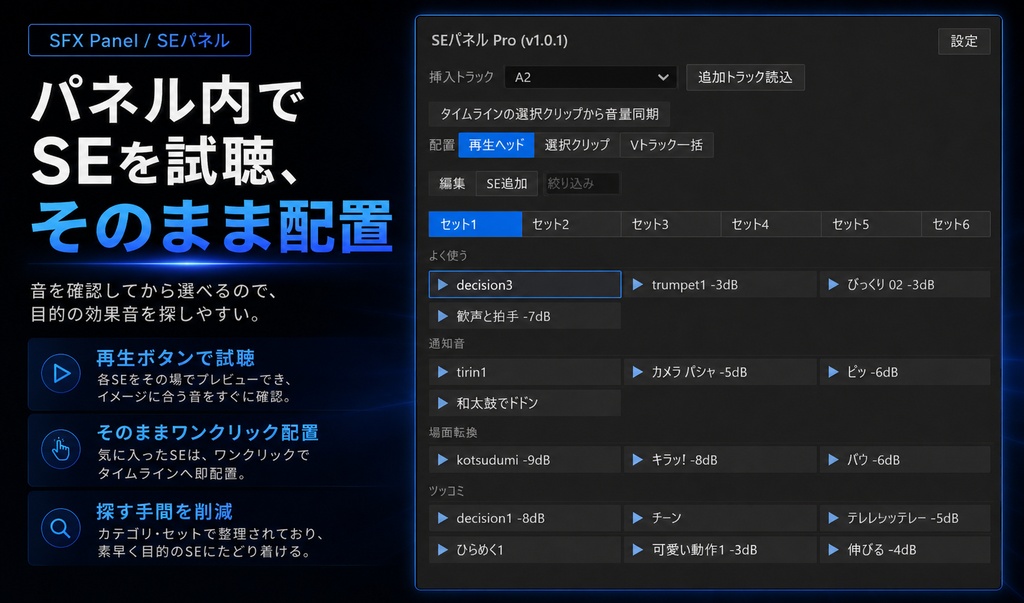Screen dimensions: 1024x603
Task: Click the SE追加 button
Action: pos(507,184)
